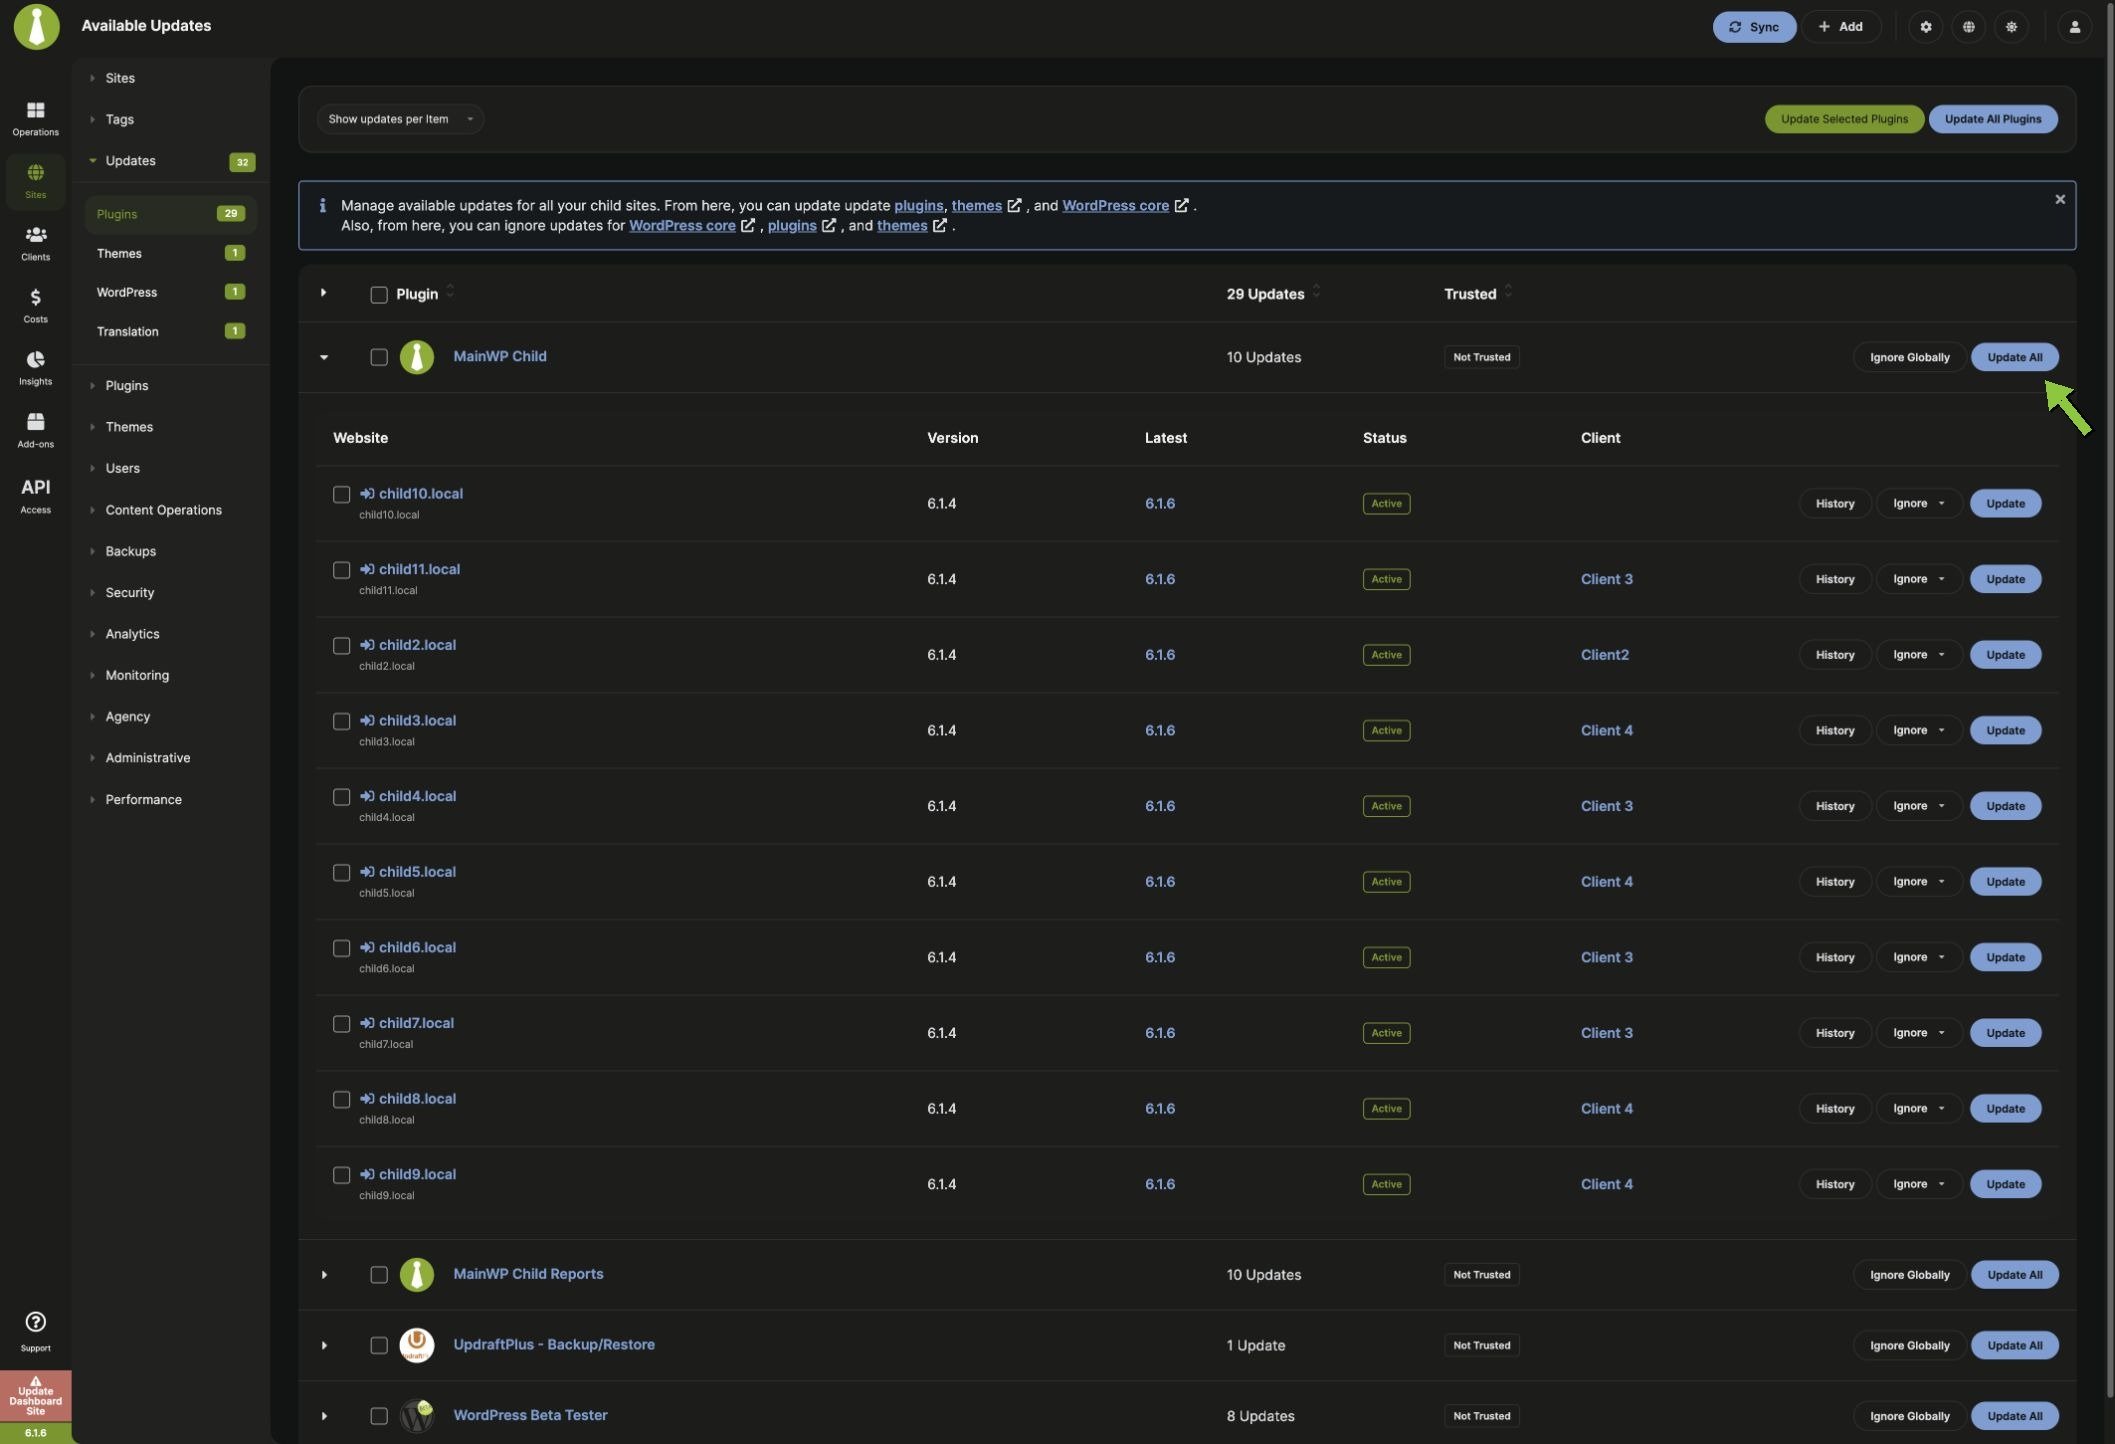Open the WordPress updates submenu item

coord(171,292)
